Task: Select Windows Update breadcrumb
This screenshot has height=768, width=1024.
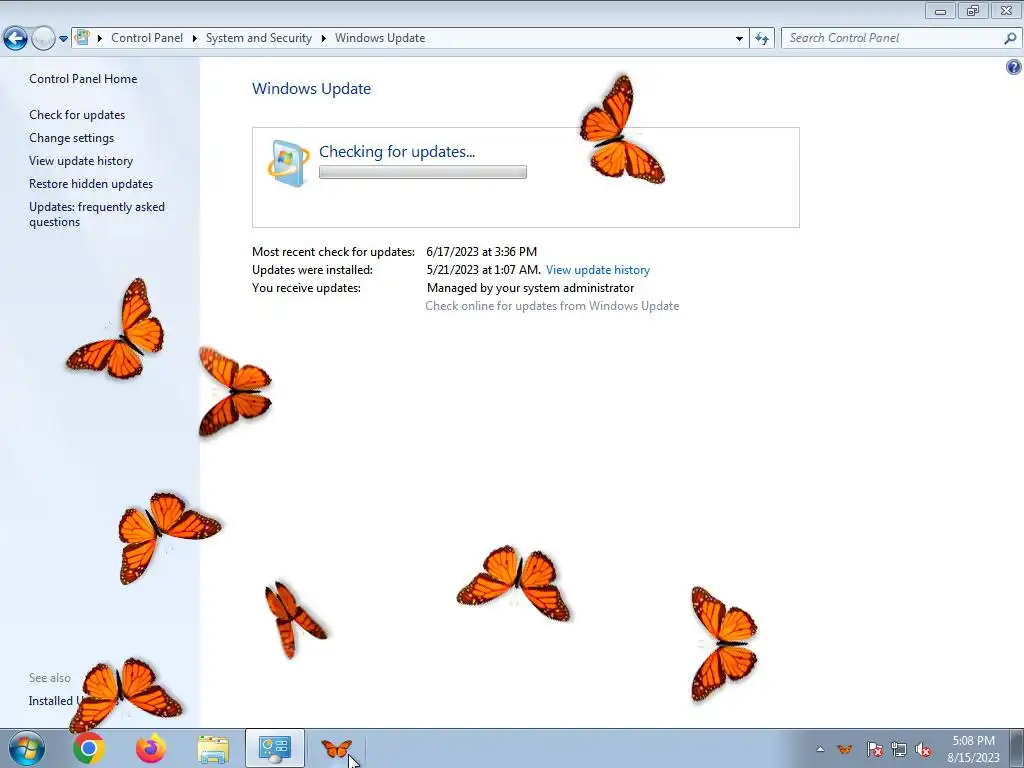Action: tap(380, 38)
